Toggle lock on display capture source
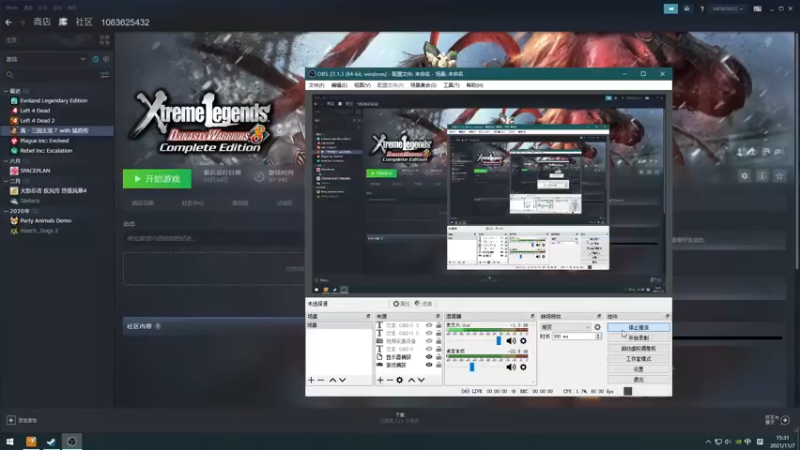The image size is (800, 450). 438,357
